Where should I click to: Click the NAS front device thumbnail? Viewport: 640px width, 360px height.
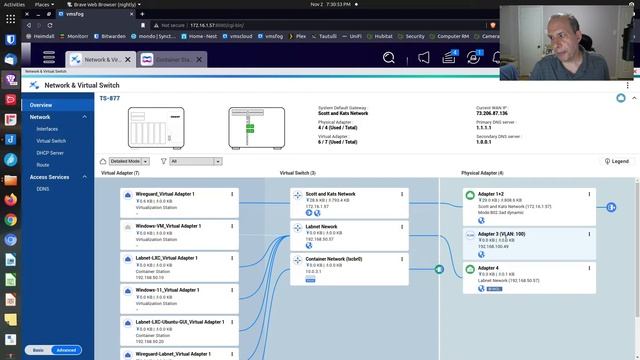[x=156, y=128]
